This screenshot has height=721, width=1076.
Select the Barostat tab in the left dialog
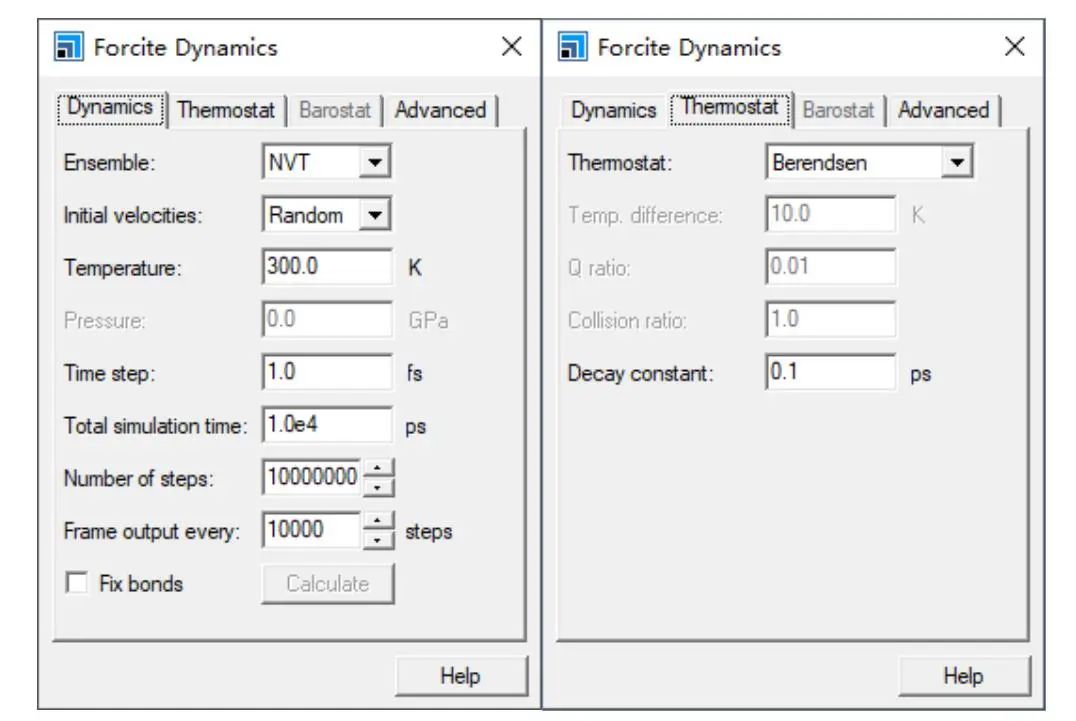click(x=334, y=110)
